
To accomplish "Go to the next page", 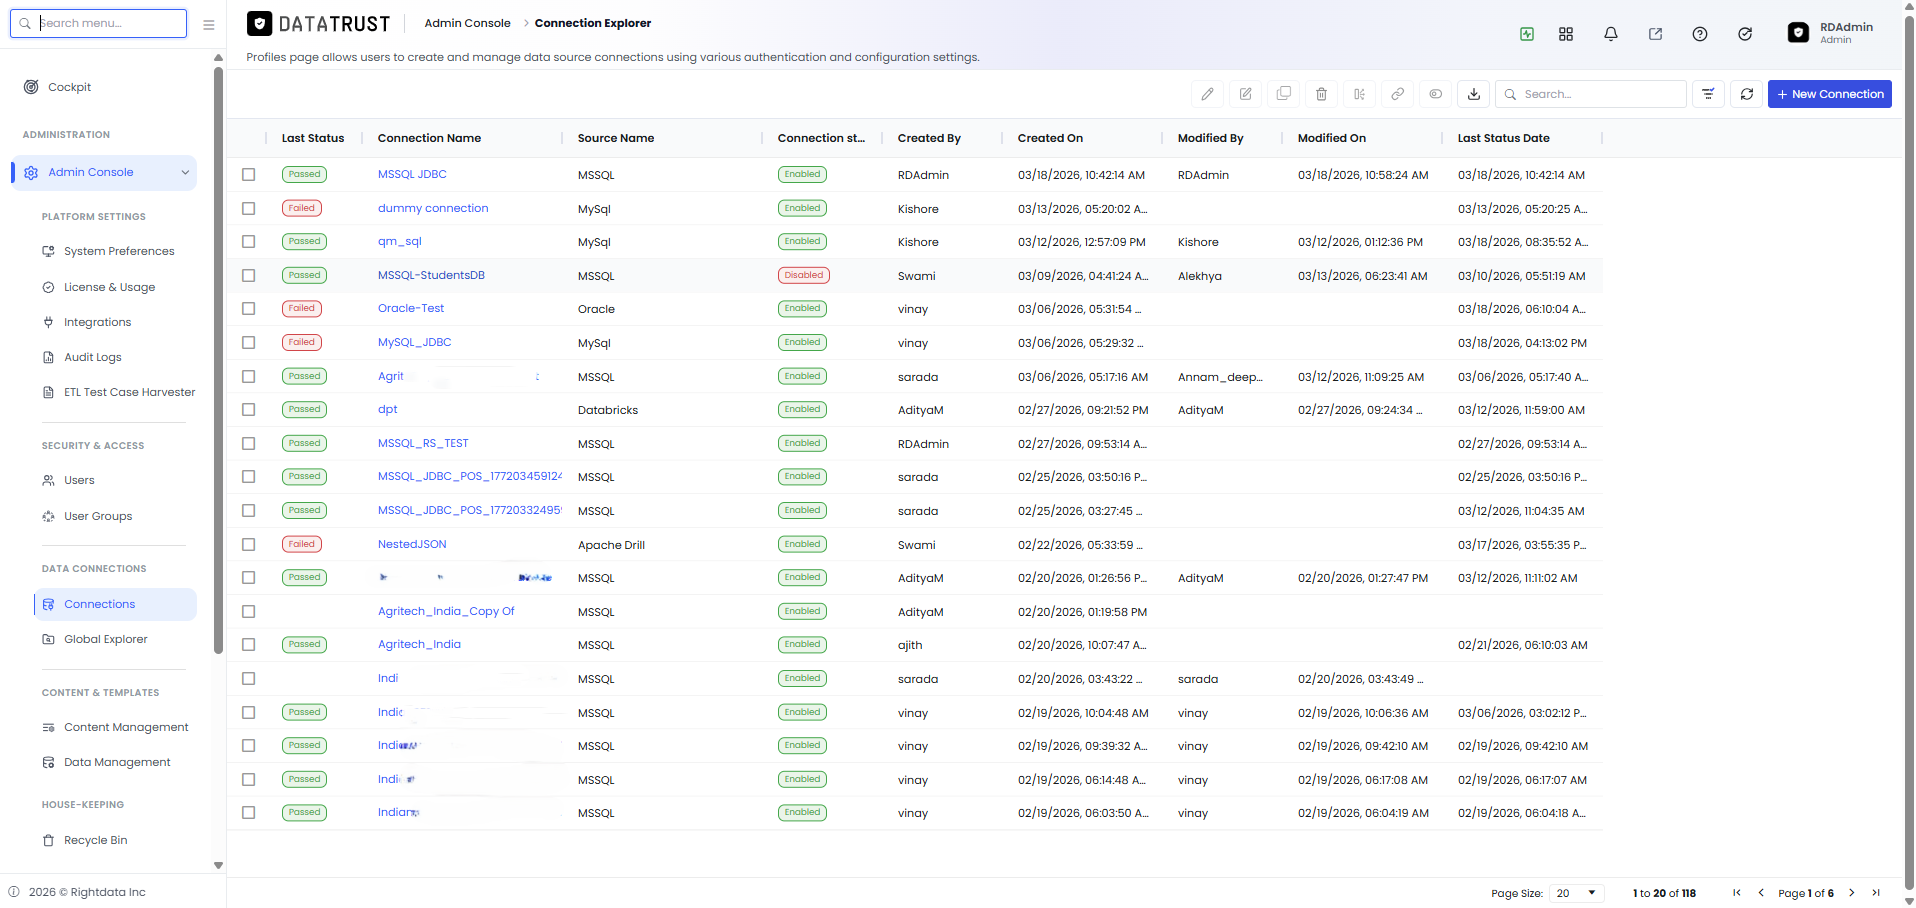I will coord(1852,893).
